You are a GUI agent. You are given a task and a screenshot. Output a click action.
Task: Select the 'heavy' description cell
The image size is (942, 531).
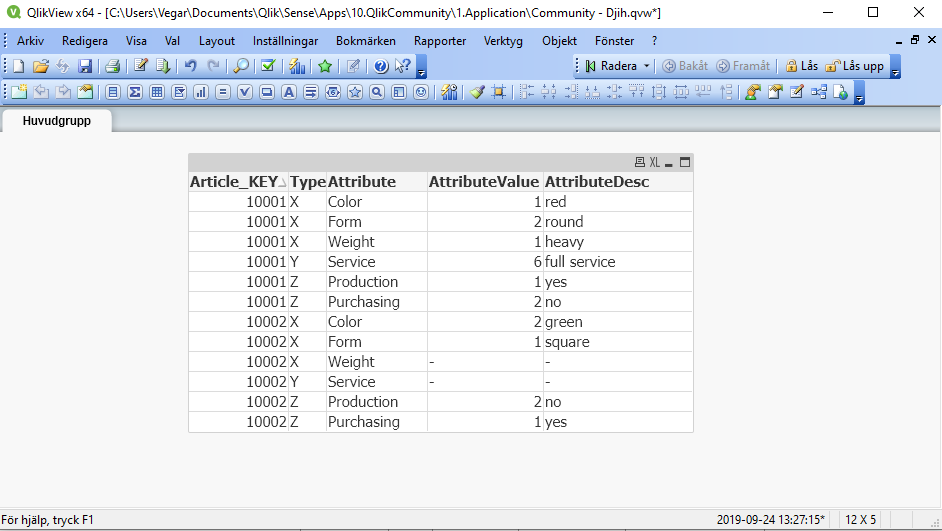(x=618, y=242)
